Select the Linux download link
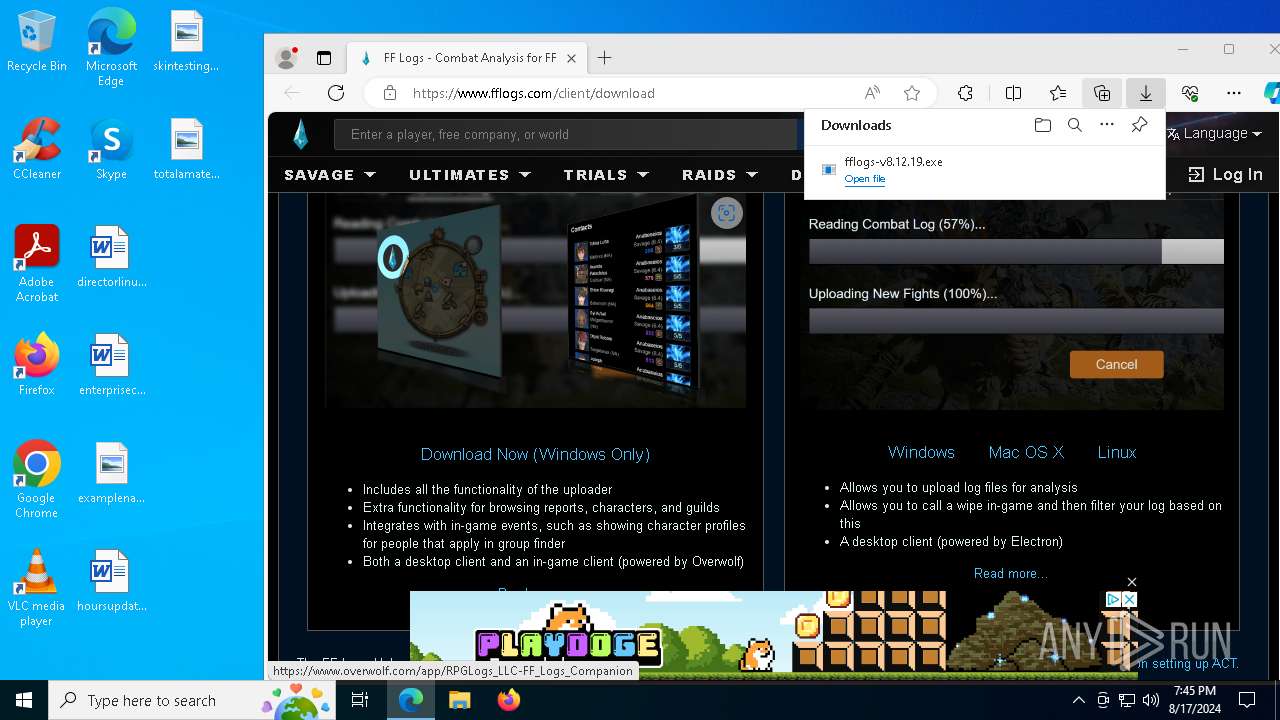Image resolution: width=1280 pixels, height=720 pixels. click(x=1117, y=452)
